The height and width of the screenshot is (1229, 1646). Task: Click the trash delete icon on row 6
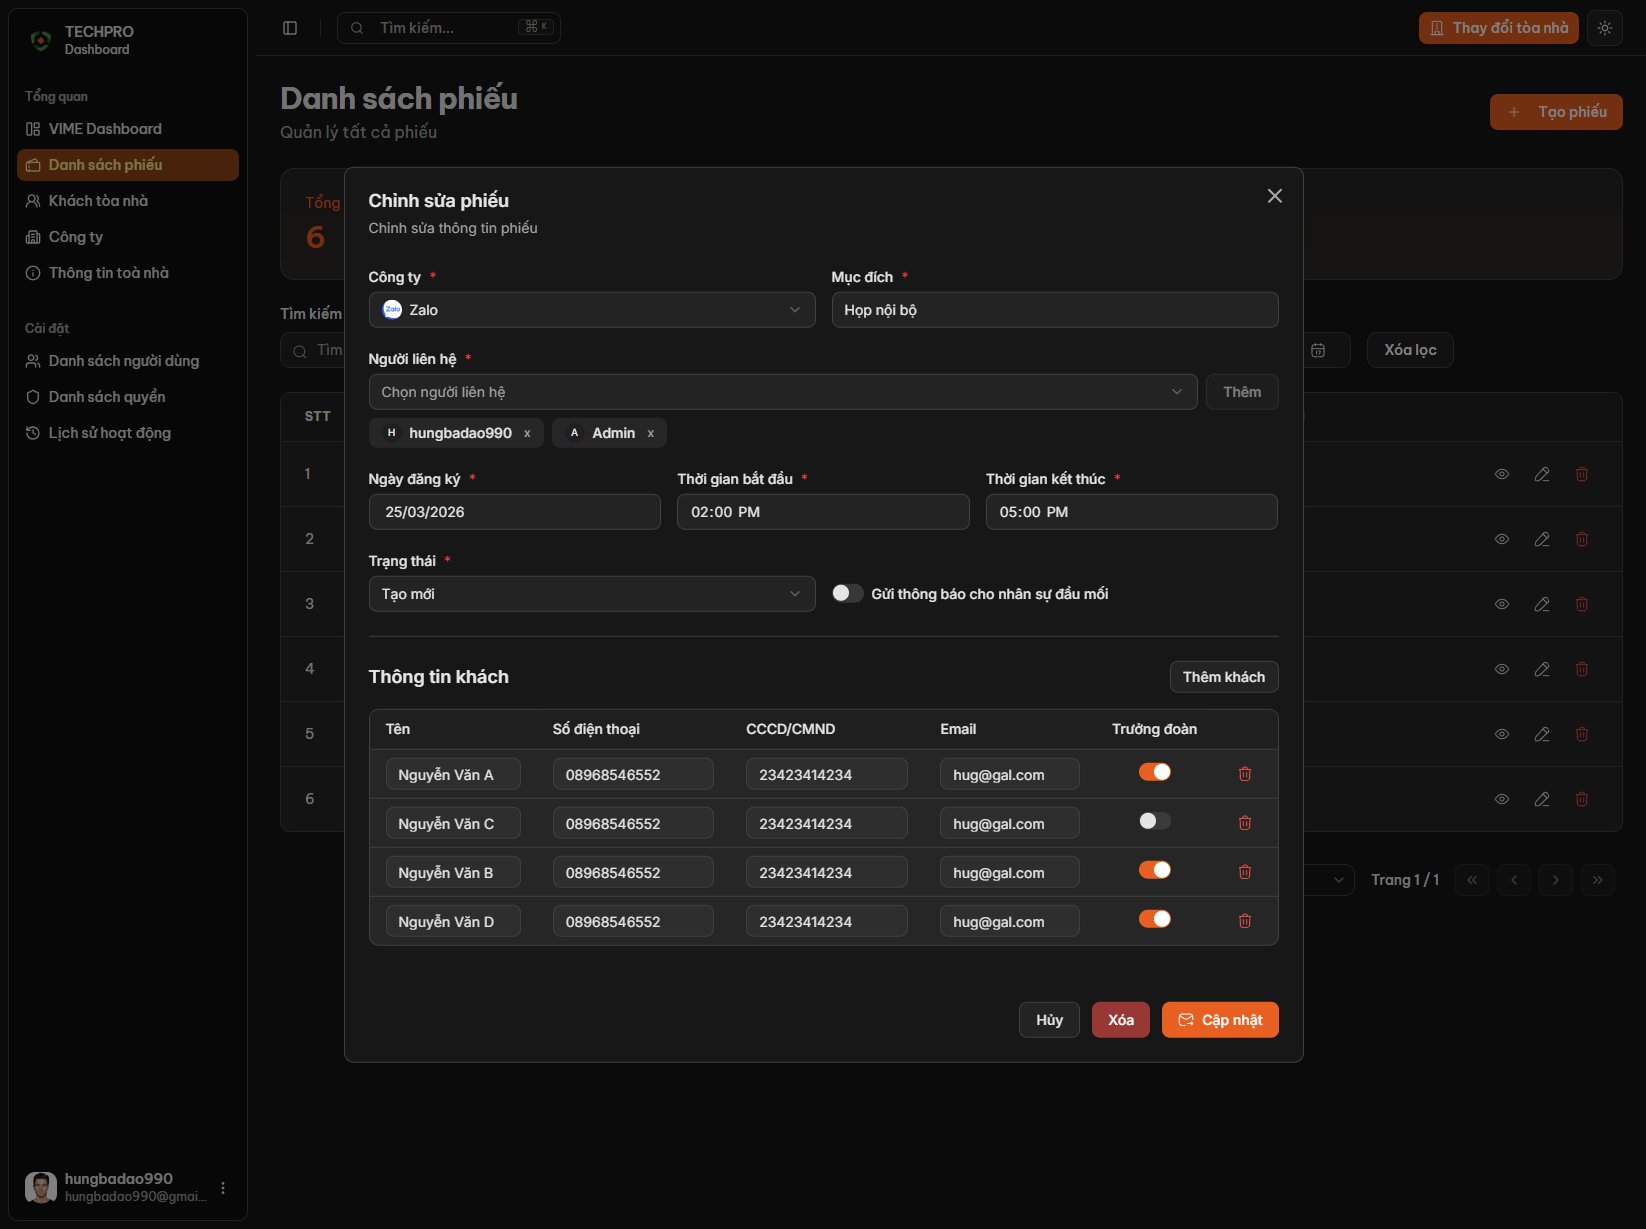tap(1582, 799)
